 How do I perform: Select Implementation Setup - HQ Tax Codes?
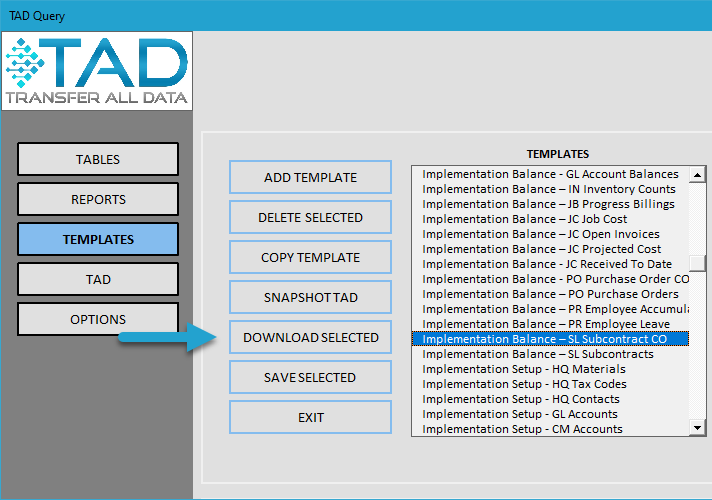(550, 384)
